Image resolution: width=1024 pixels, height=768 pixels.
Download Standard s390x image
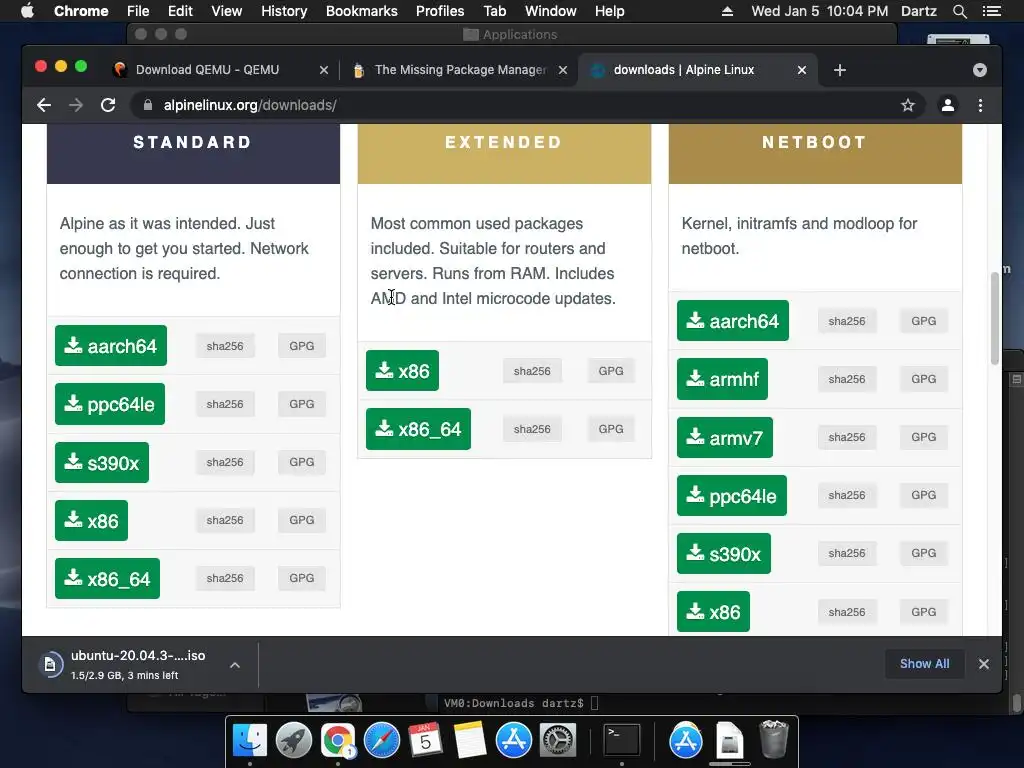pyautogui.click(x=102, y=462)
